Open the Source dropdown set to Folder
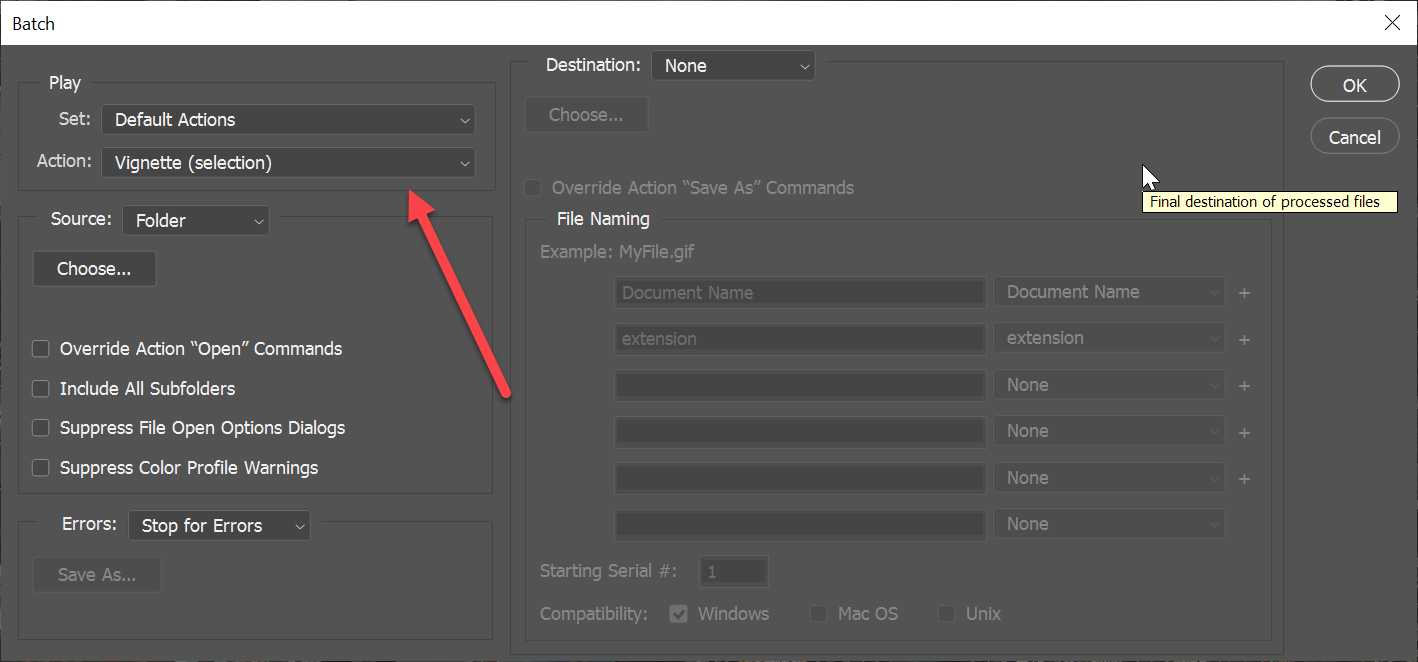This screenshot has width=1418, height=662. [x=196, y=221]
